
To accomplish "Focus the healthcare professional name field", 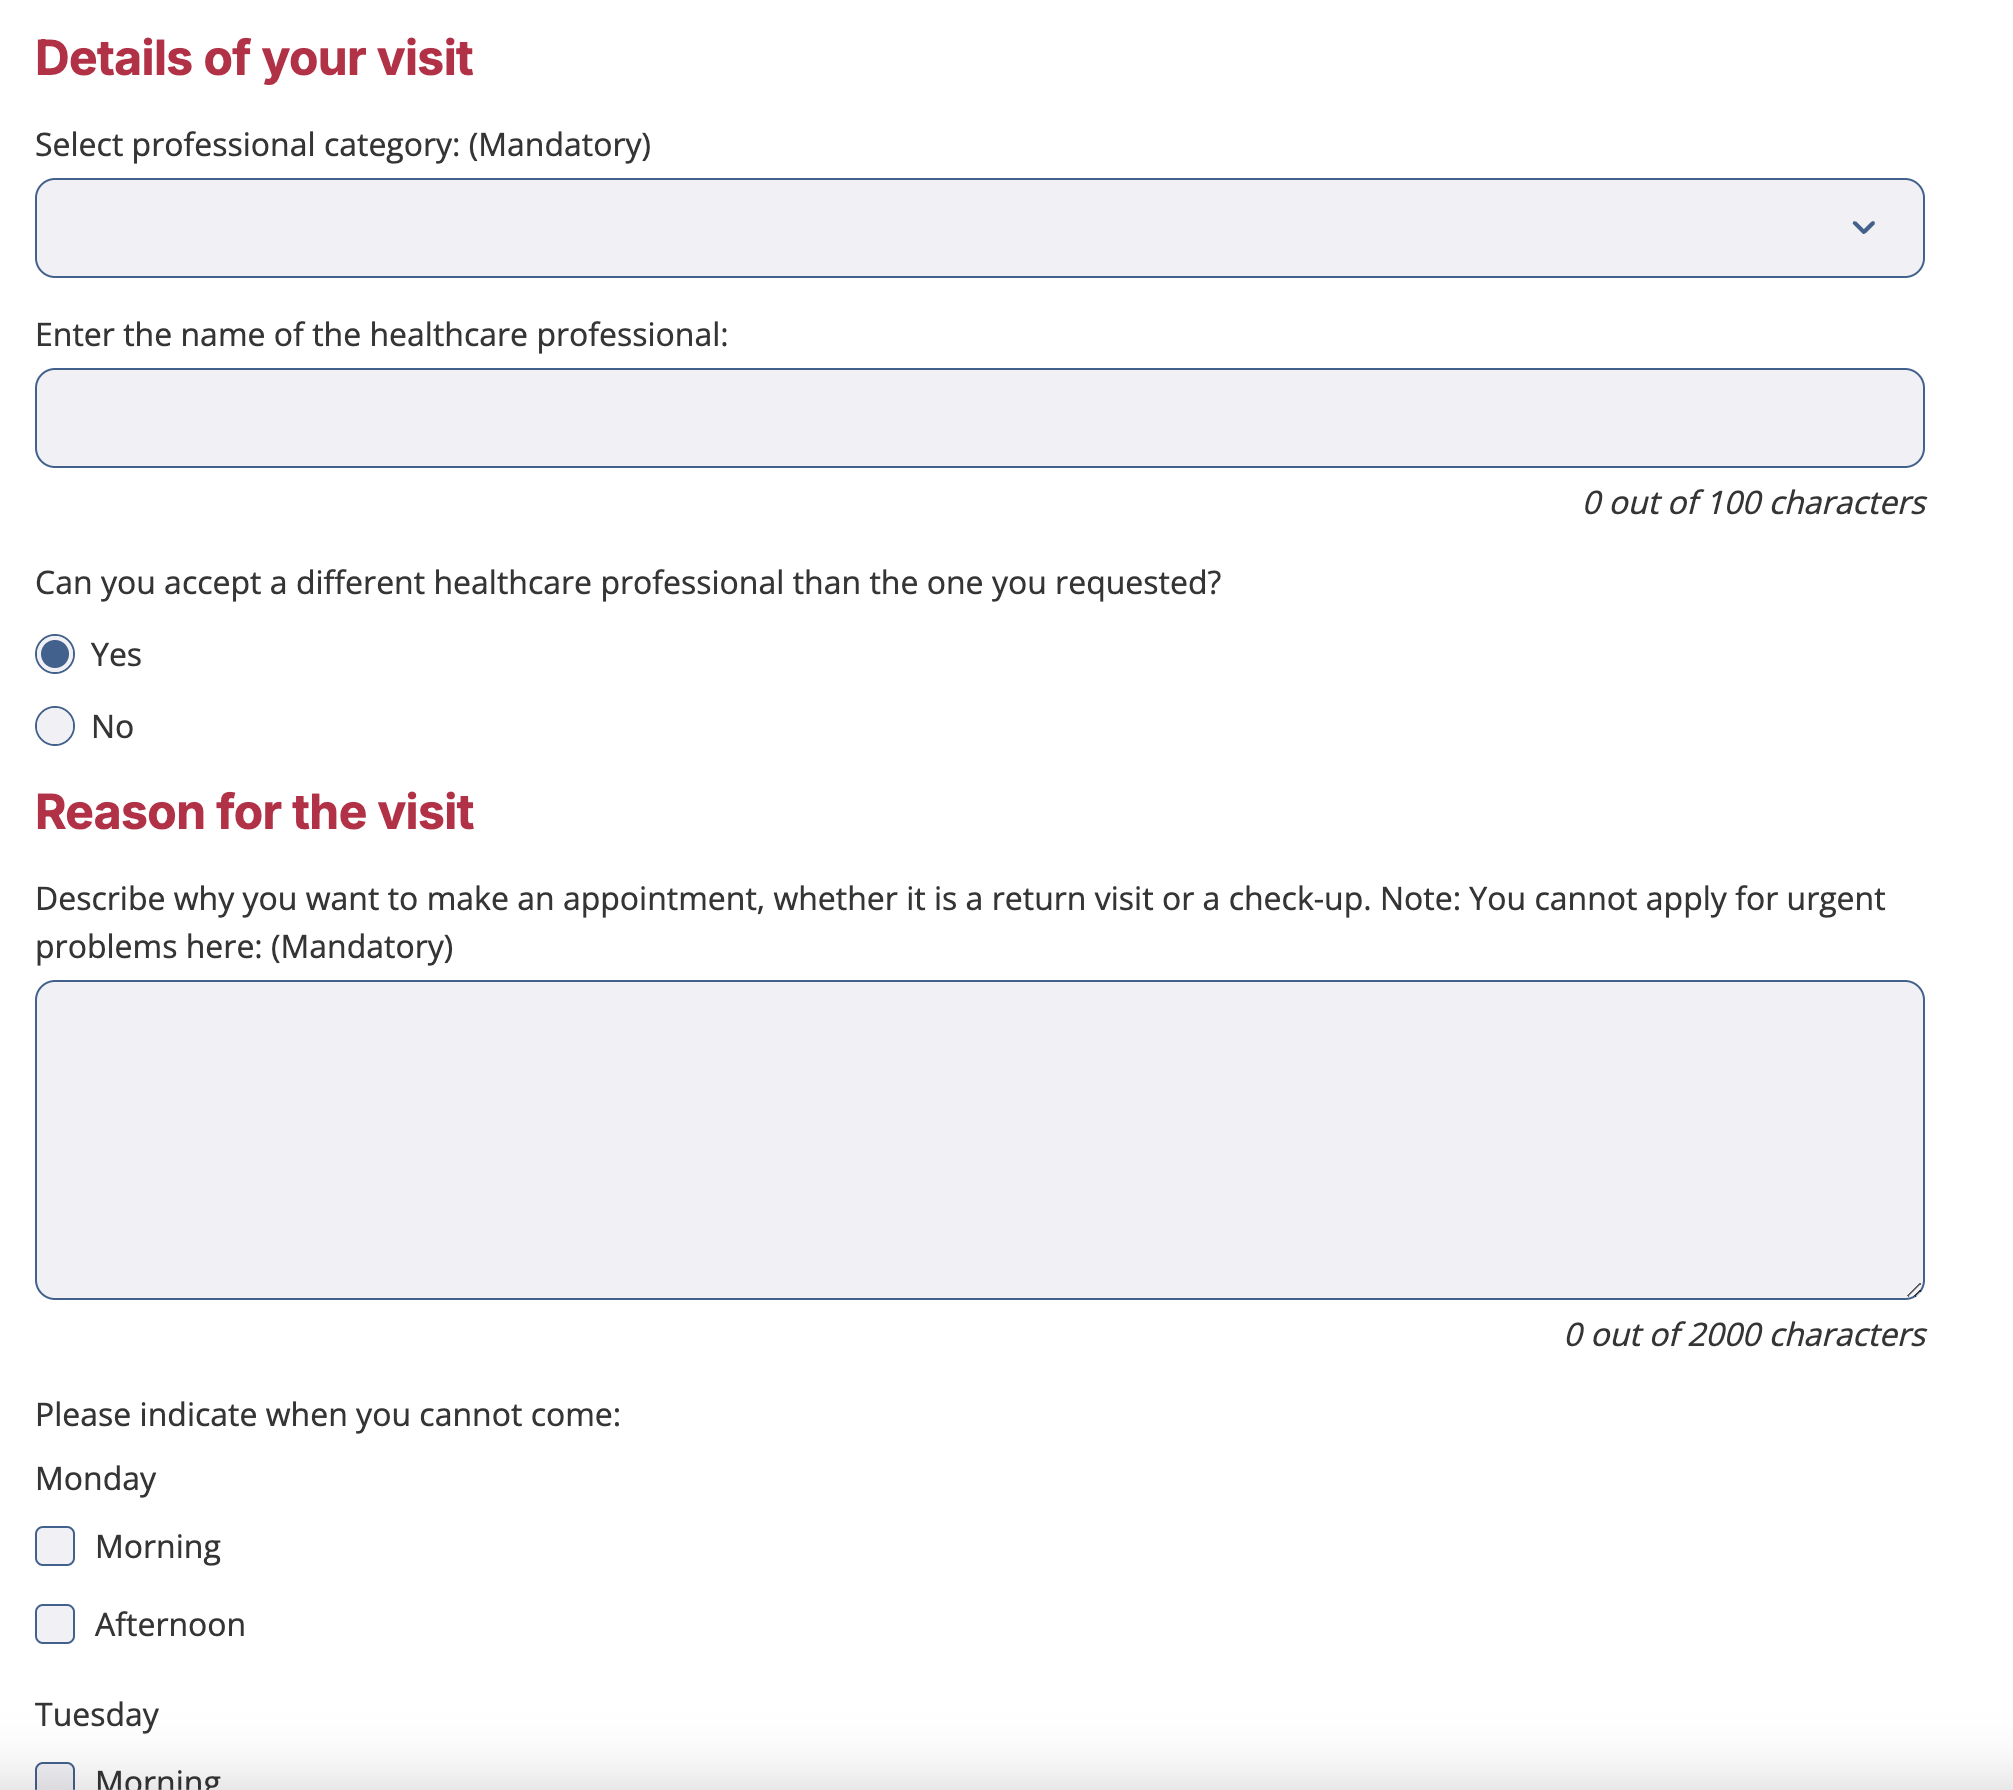I will [x=979, y=418].
